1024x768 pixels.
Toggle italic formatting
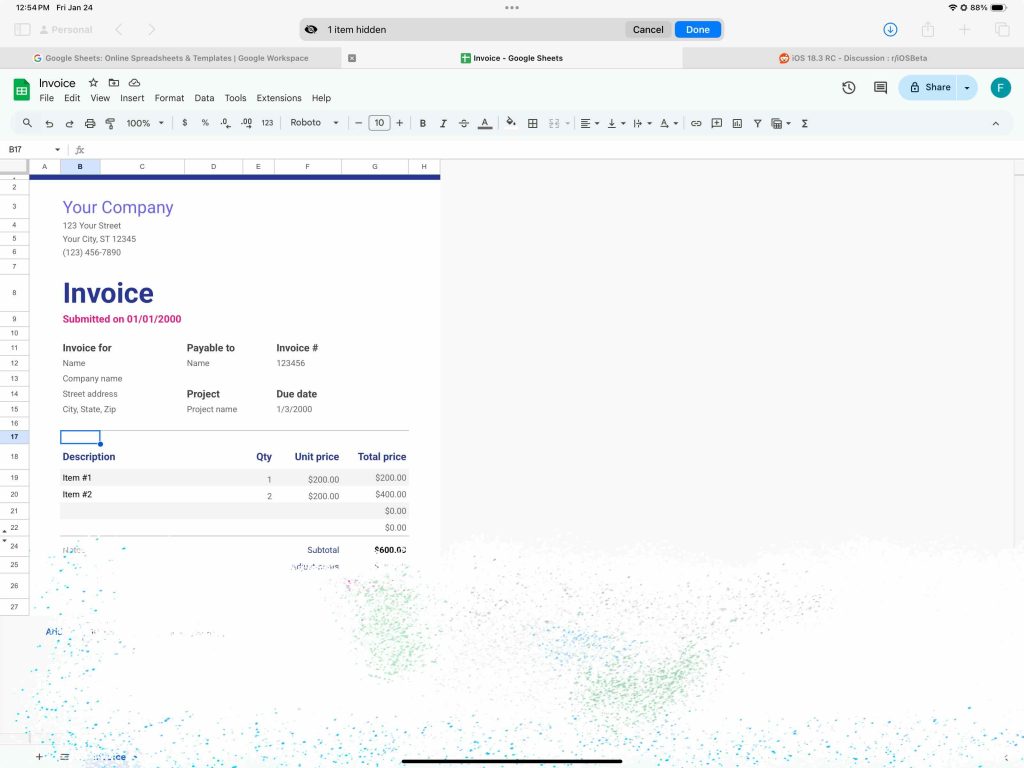[443, 123]
